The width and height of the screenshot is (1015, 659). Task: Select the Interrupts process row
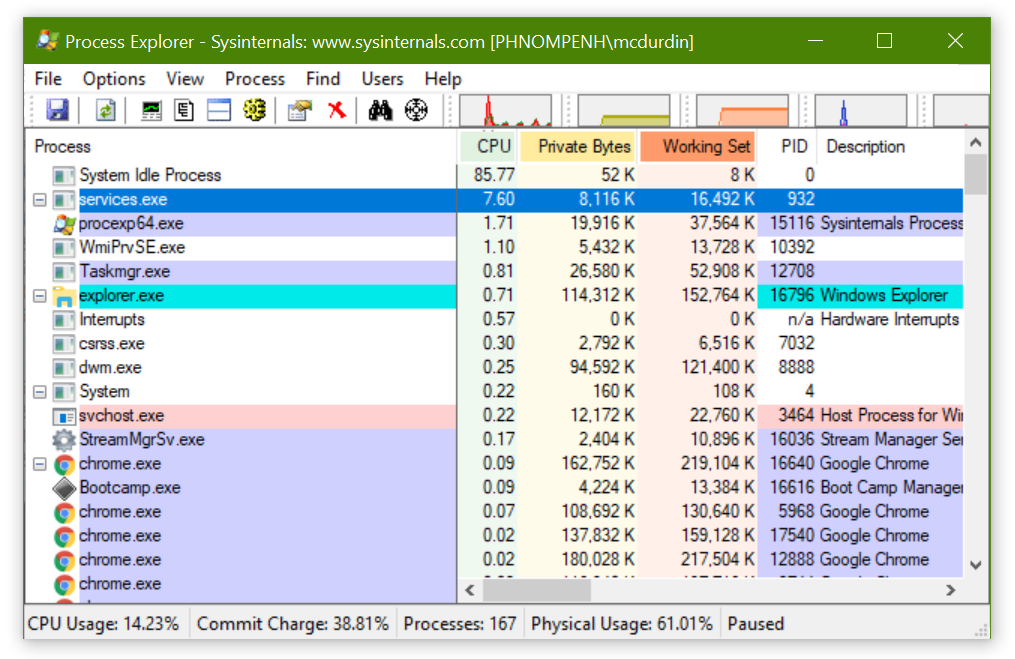[x=495, y=320]
